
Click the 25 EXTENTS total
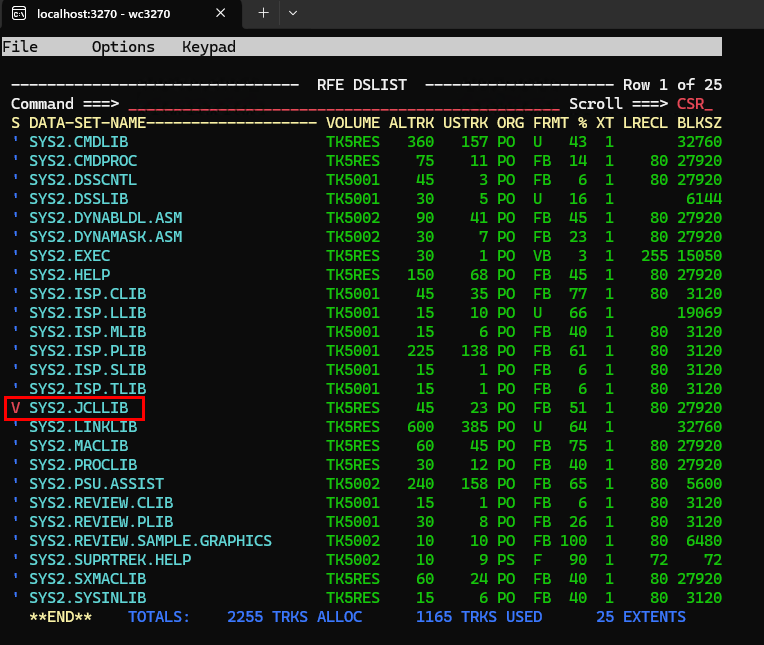click(x=641, y=617)
